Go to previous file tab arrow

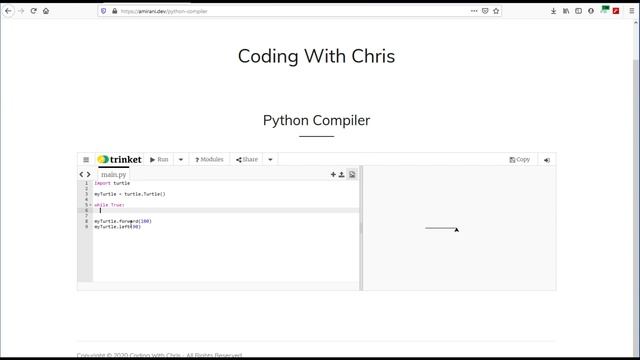pos(81,175)
